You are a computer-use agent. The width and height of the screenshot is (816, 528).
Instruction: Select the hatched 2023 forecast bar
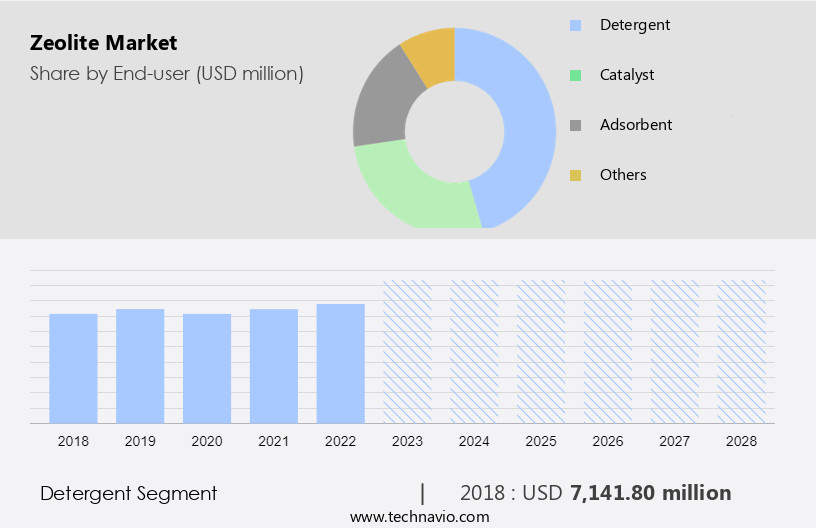(x=408, y=351)
